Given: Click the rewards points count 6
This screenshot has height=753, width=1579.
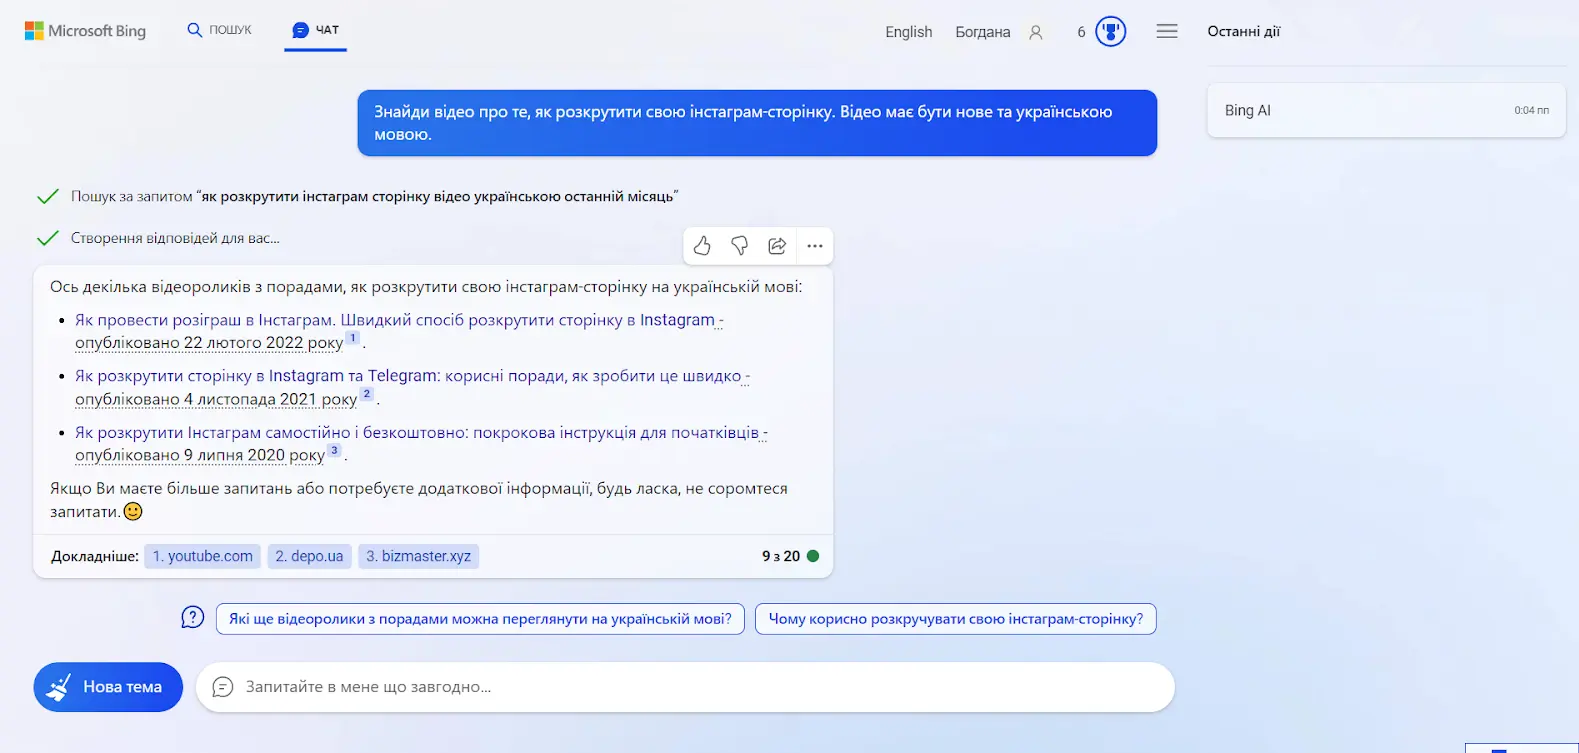Looking at the screenshot, I should click(x=1081, y=32).
